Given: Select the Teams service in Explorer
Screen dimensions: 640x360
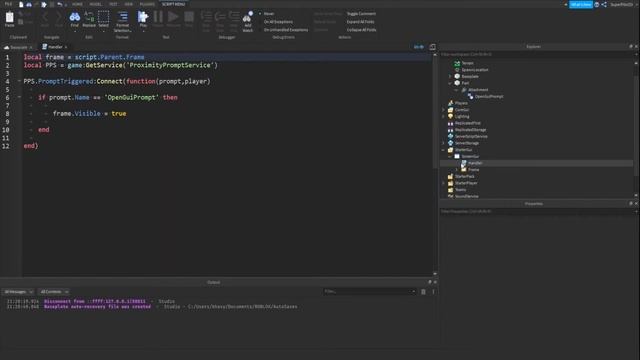Looking at the screenshot, I should point(457,190).
